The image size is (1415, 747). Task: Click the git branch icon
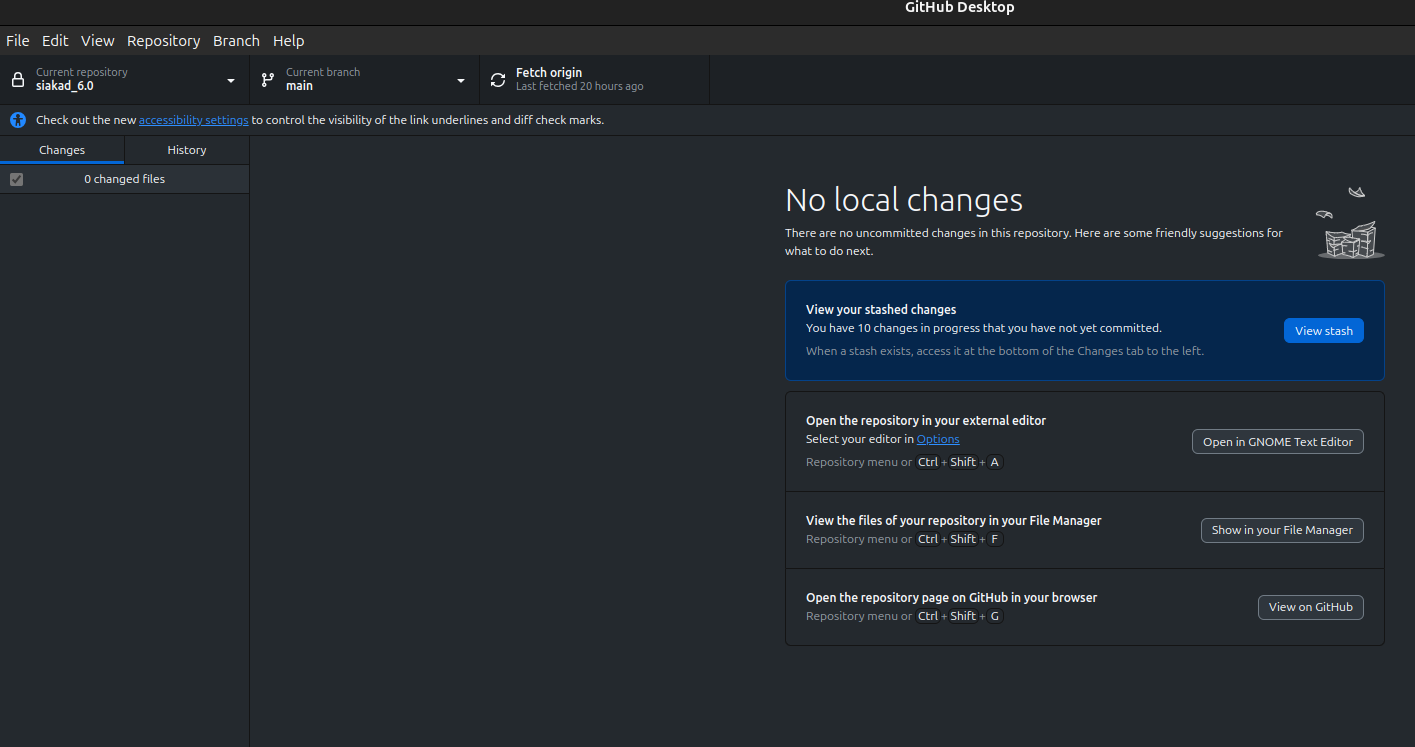(267, 80)
